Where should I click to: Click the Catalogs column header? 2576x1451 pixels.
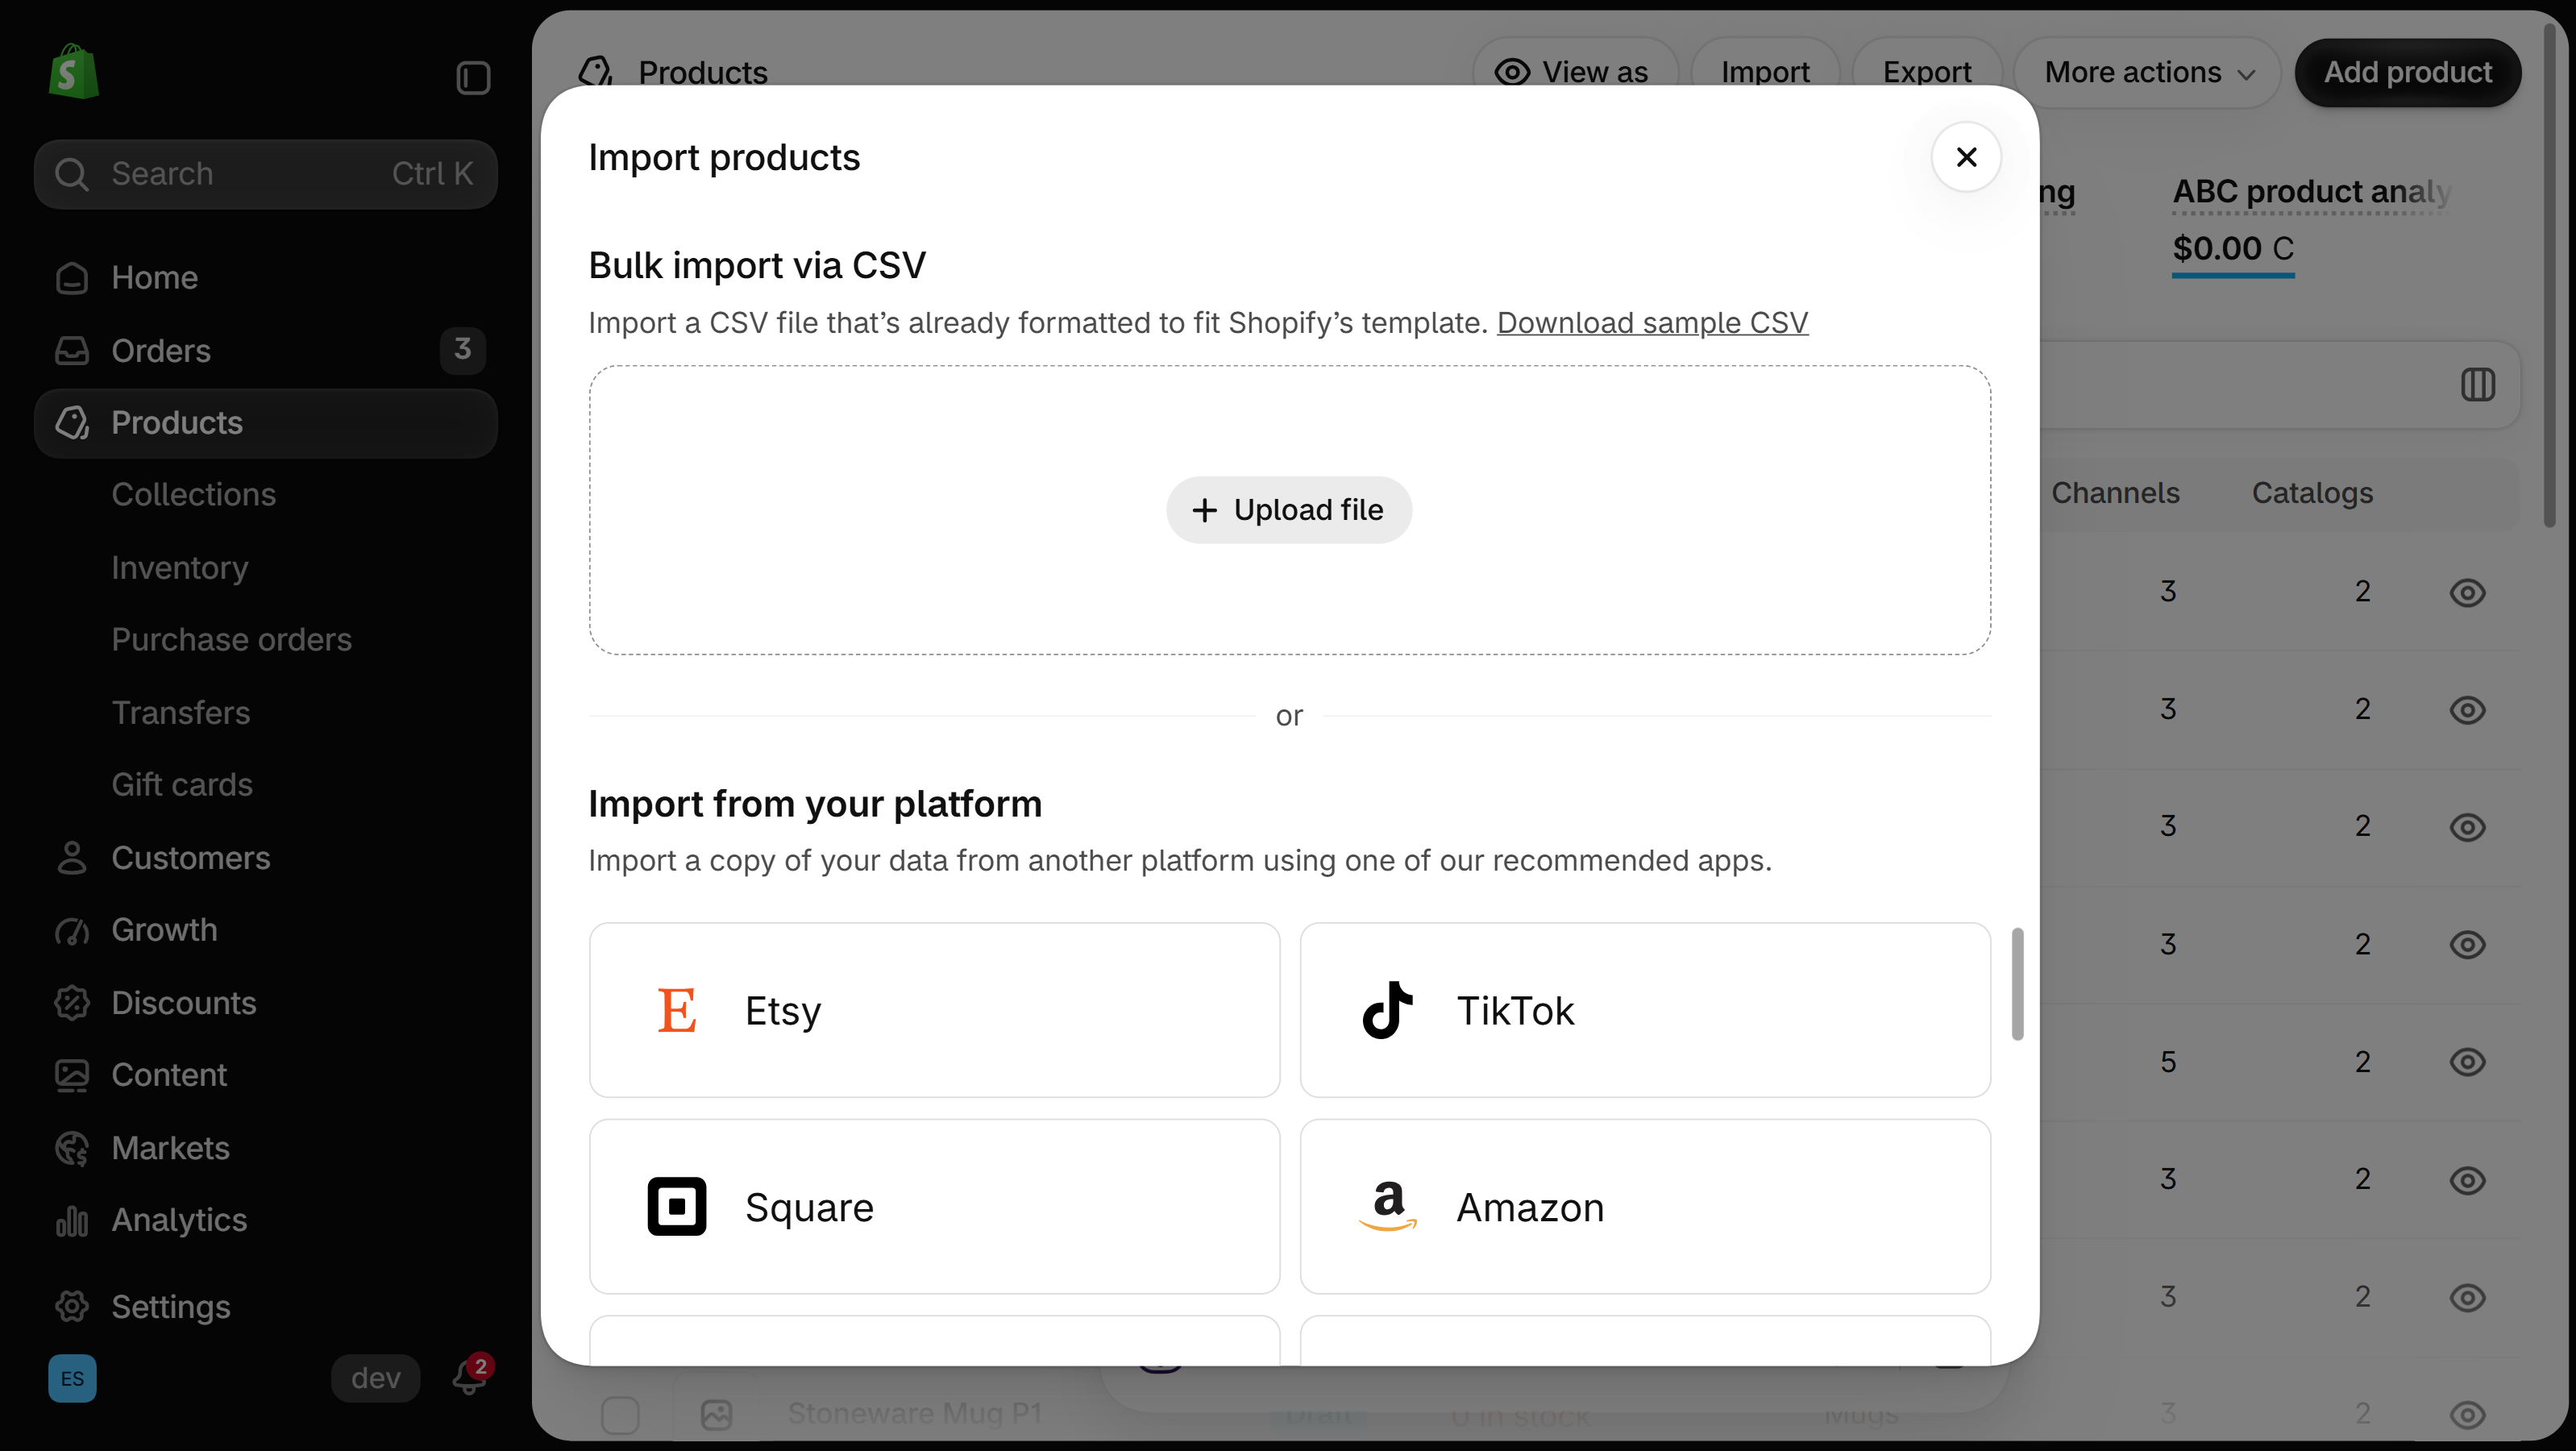tap(2312, 492)
